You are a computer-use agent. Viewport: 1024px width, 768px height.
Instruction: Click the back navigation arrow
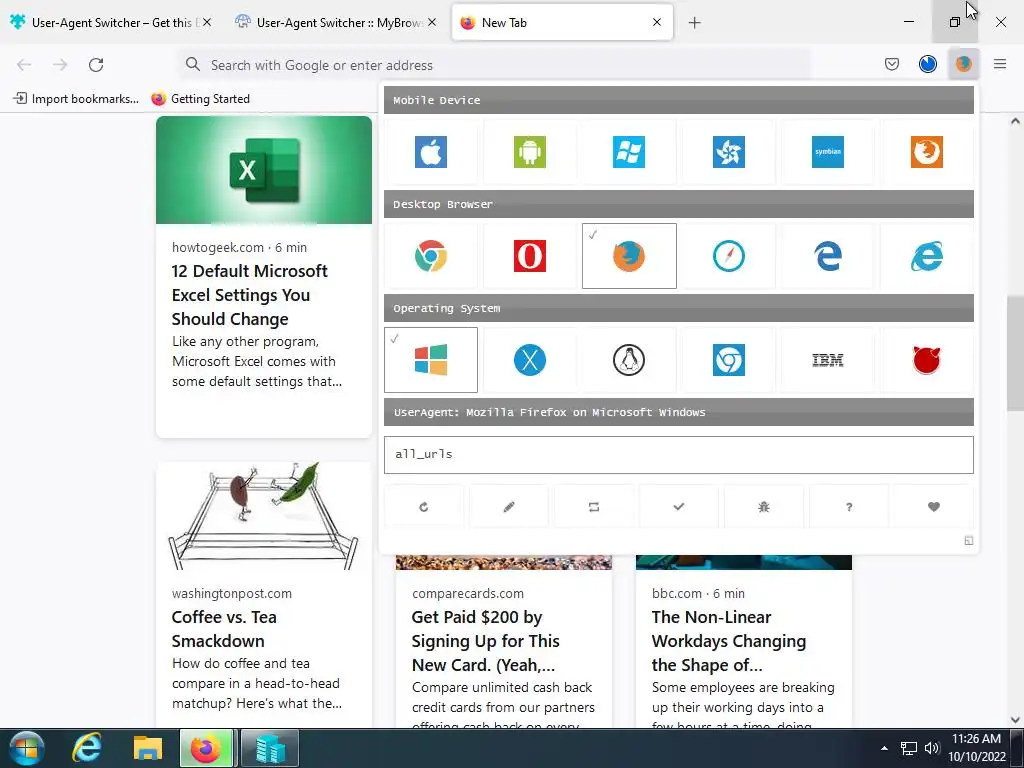click(24, 65)
